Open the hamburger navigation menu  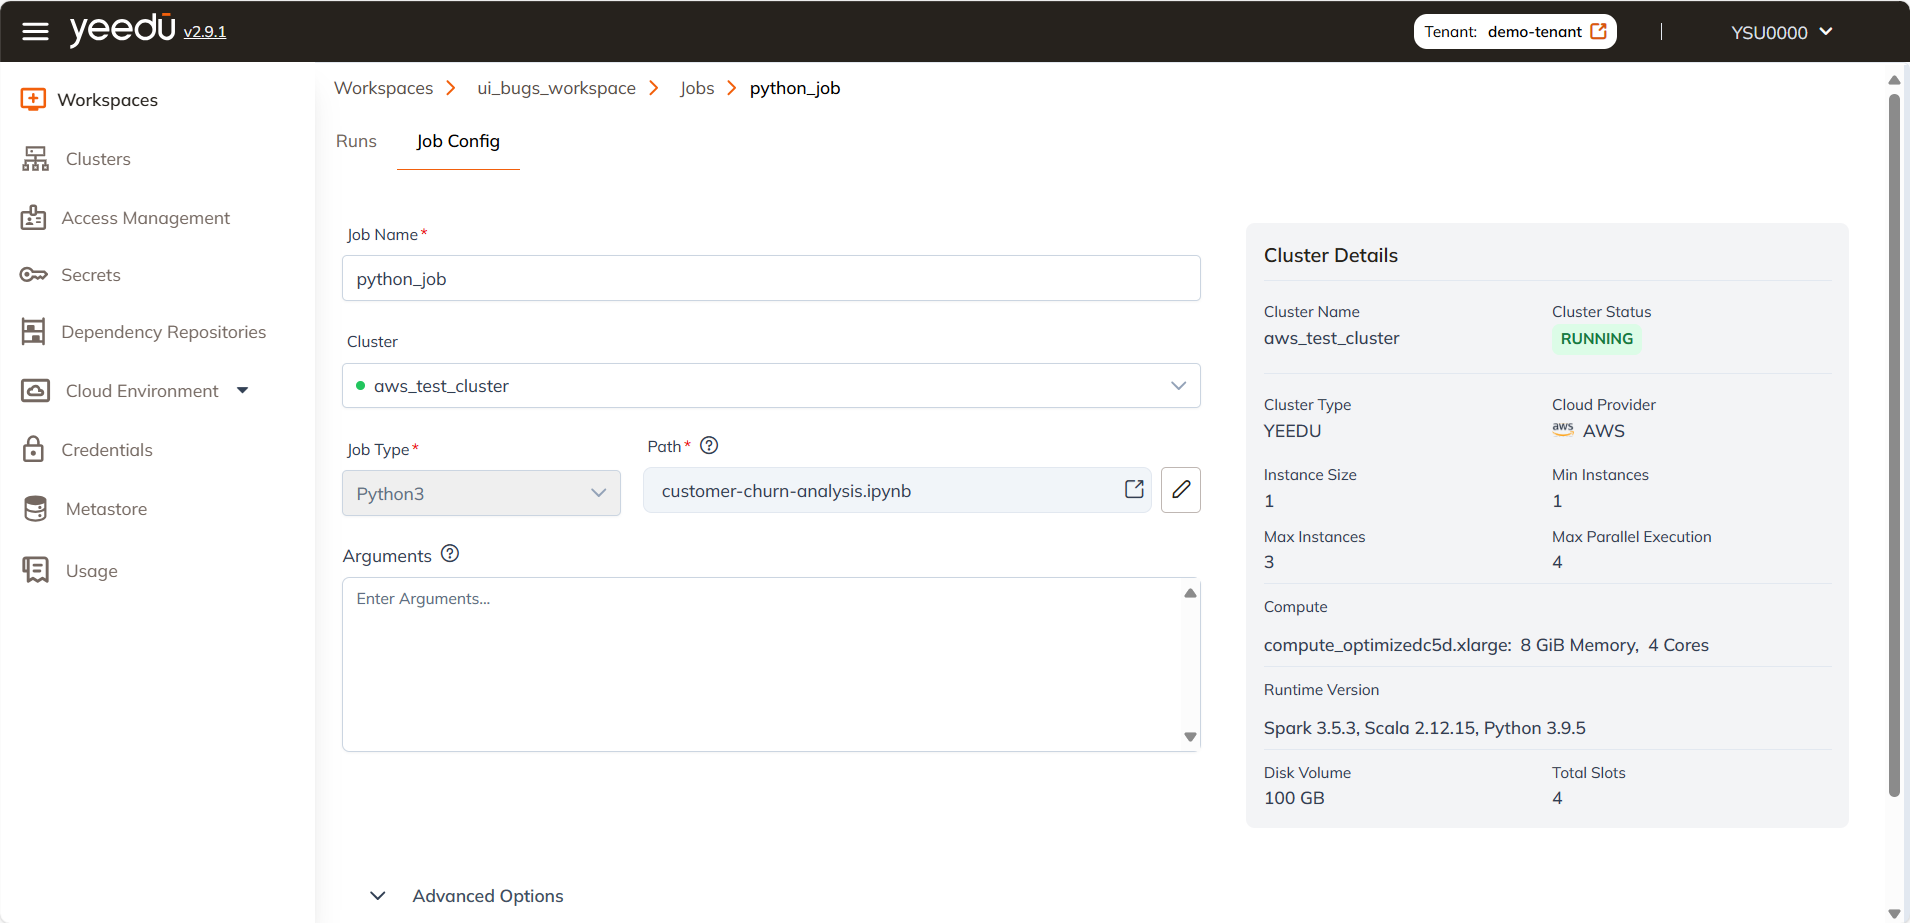tap(35, 32)
